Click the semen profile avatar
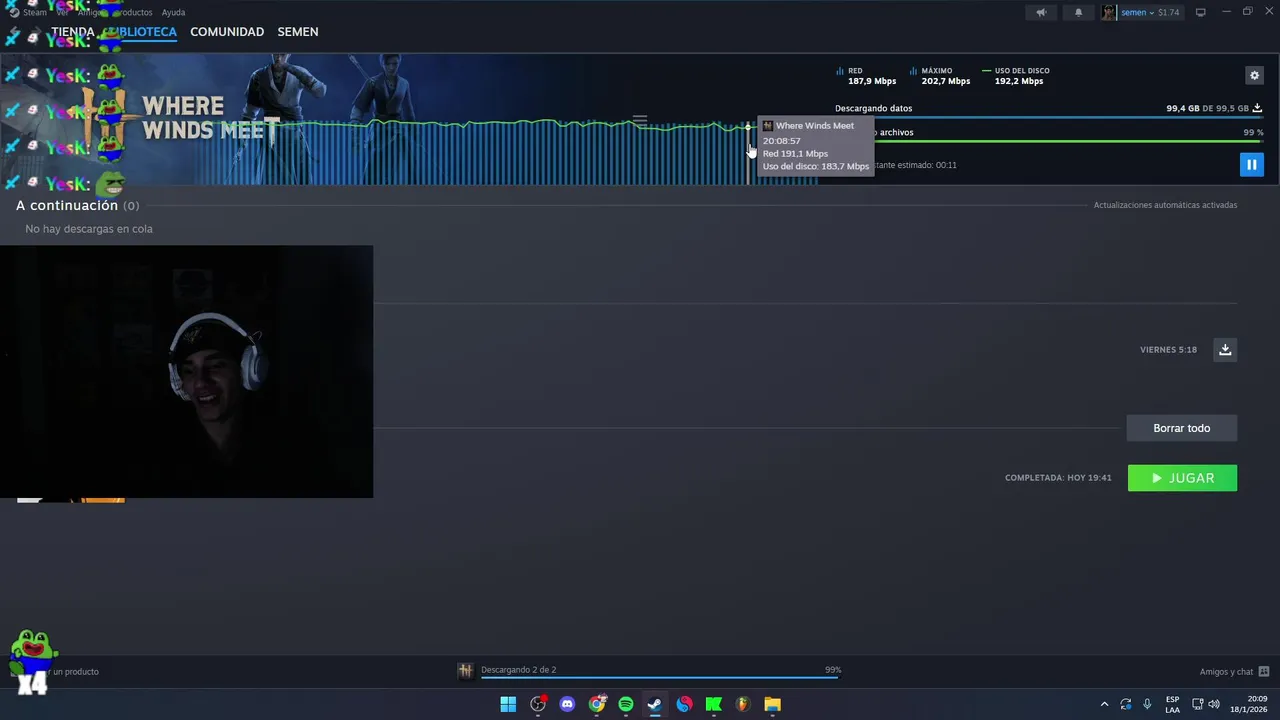Image resolution: width=1280 pixels, height=720 pixels. click(1109, 12)
